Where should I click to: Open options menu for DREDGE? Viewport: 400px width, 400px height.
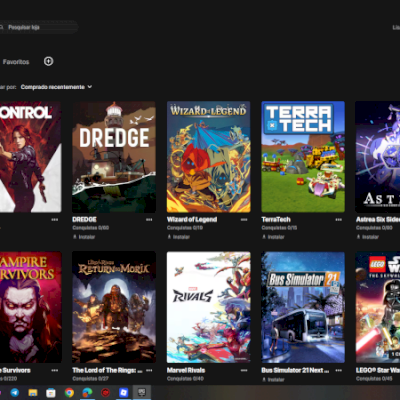(x=149, y=220)
